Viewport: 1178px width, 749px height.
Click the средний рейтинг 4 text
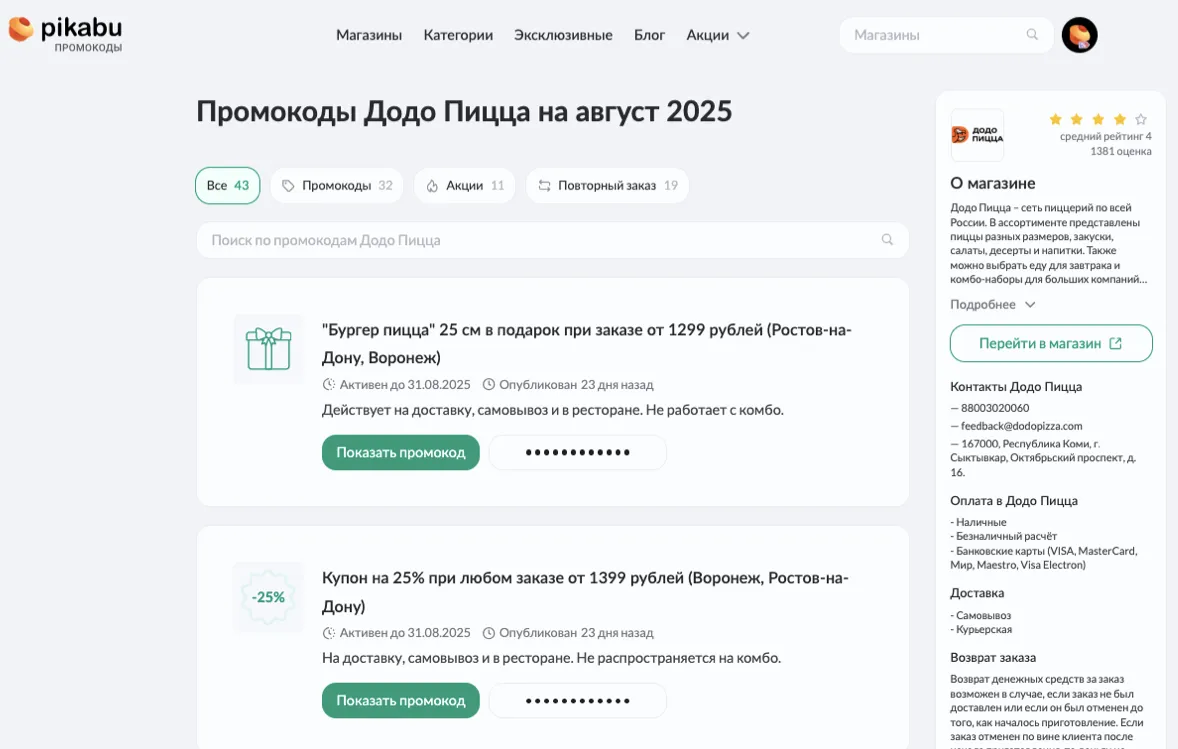point(1105,136)
